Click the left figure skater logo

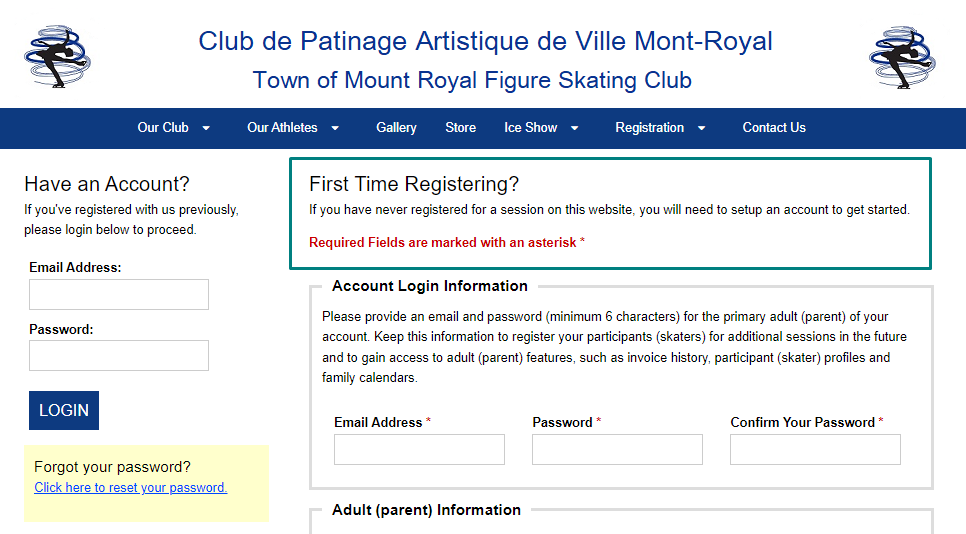pos(57,57)
